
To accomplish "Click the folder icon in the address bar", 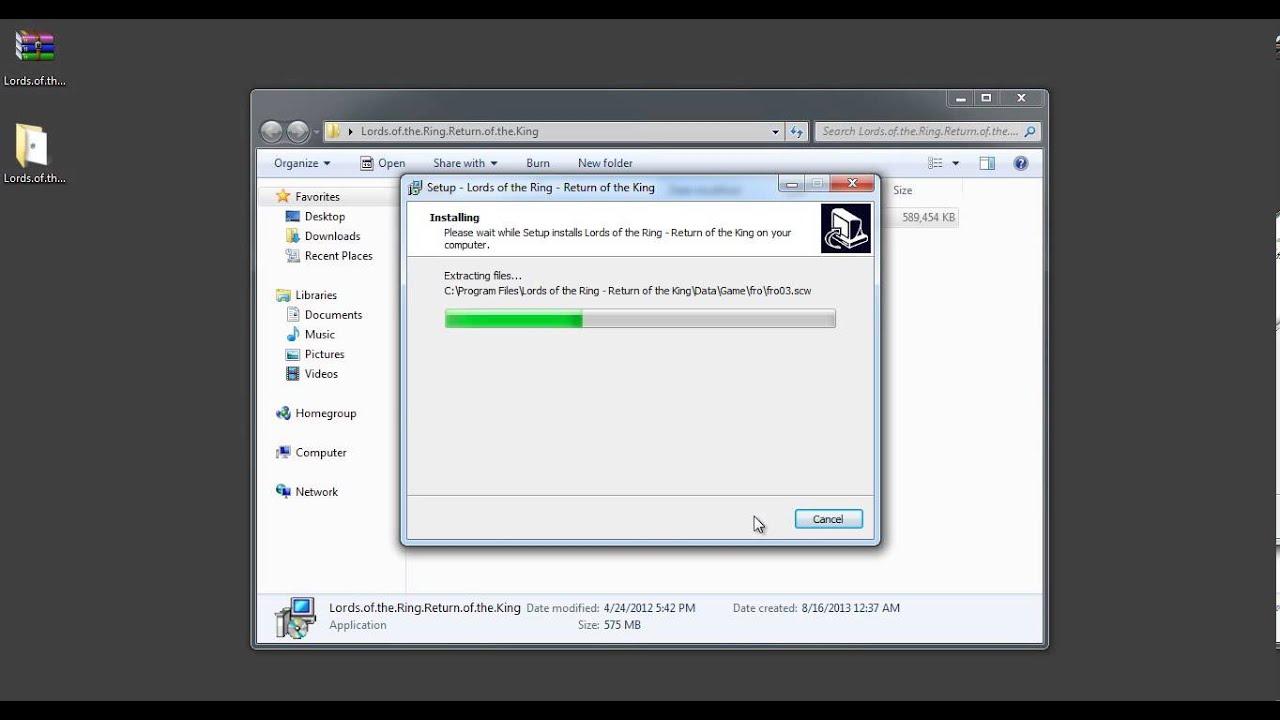I will pyautogui.click(x=334, y=131).
